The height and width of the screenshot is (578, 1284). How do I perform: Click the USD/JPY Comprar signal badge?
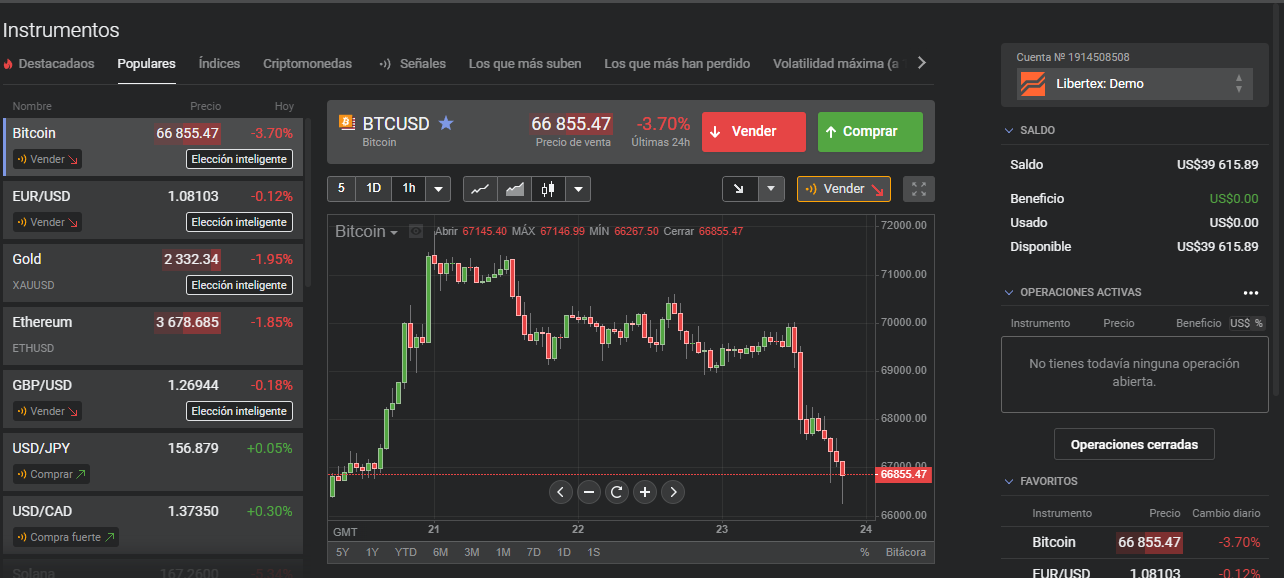51,474
